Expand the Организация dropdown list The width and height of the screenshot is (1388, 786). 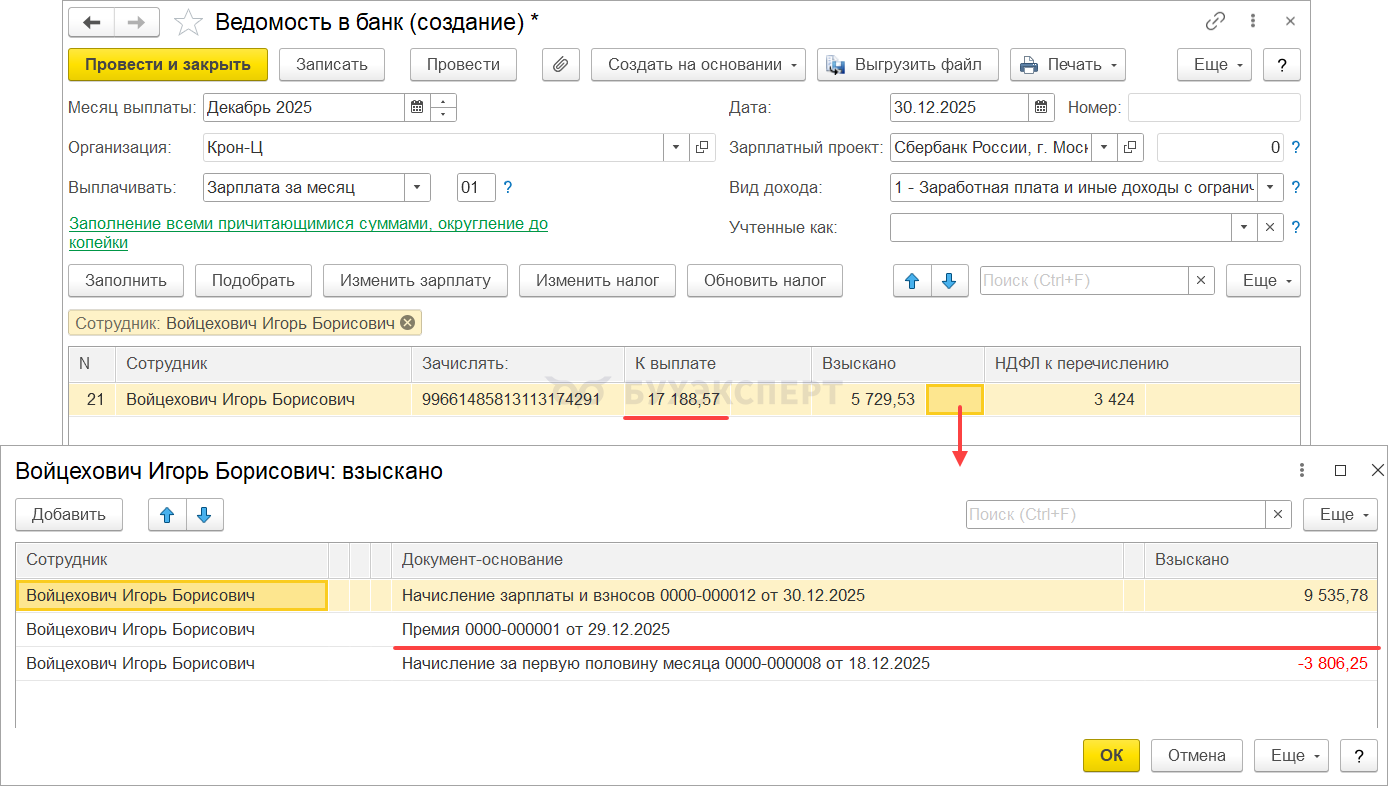676,148
